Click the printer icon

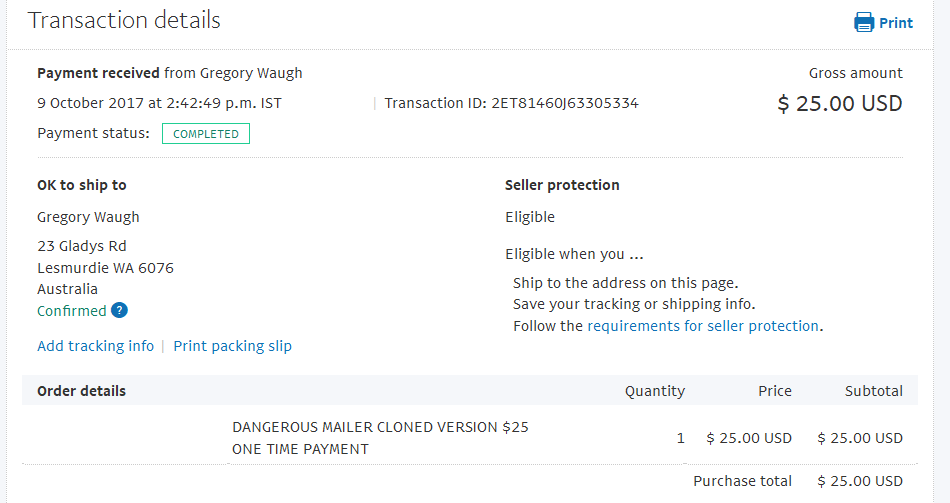(863, 22)
